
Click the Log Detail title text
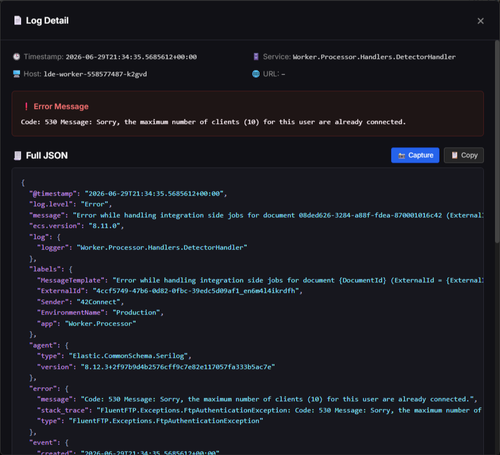point(47,21)
